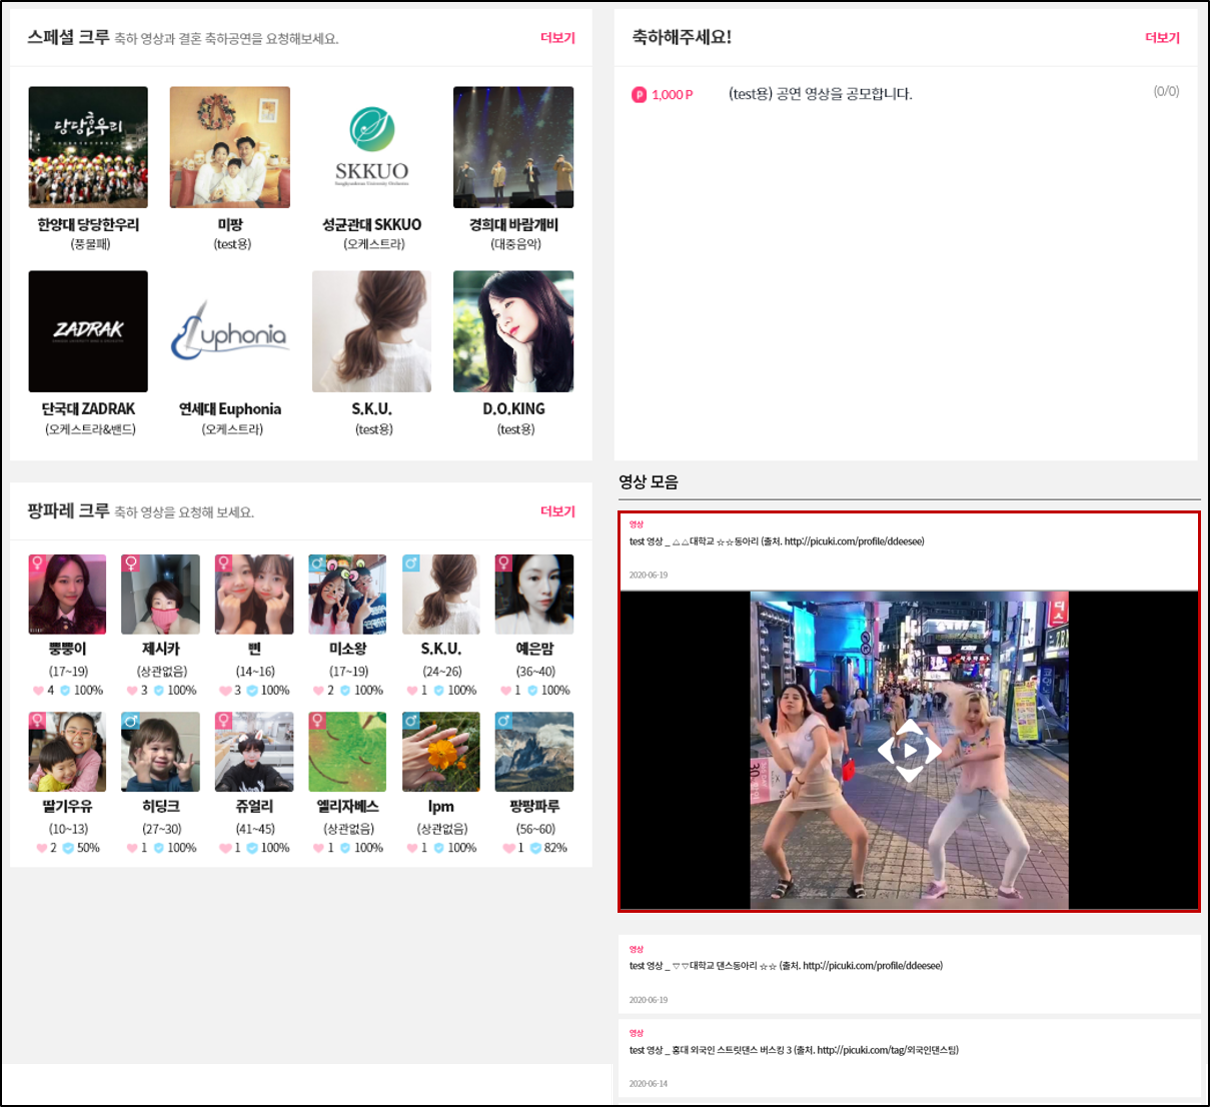Viewport: 1210px width, 1107px height.
Task: Click the heart icon under 제시카
Action: point(131,691)
